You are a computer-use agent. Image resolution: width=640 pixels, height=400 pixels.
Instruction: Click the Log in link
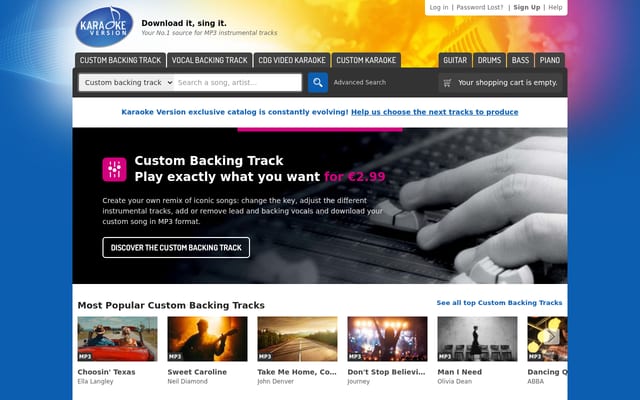pyautogui.click(x=439, y=7)
